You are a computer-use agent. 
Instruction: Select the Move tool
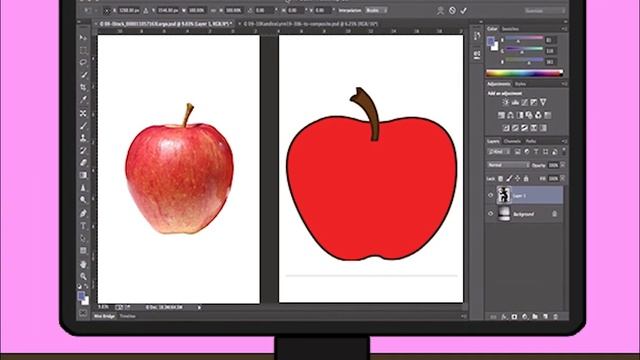pos(83,38)
